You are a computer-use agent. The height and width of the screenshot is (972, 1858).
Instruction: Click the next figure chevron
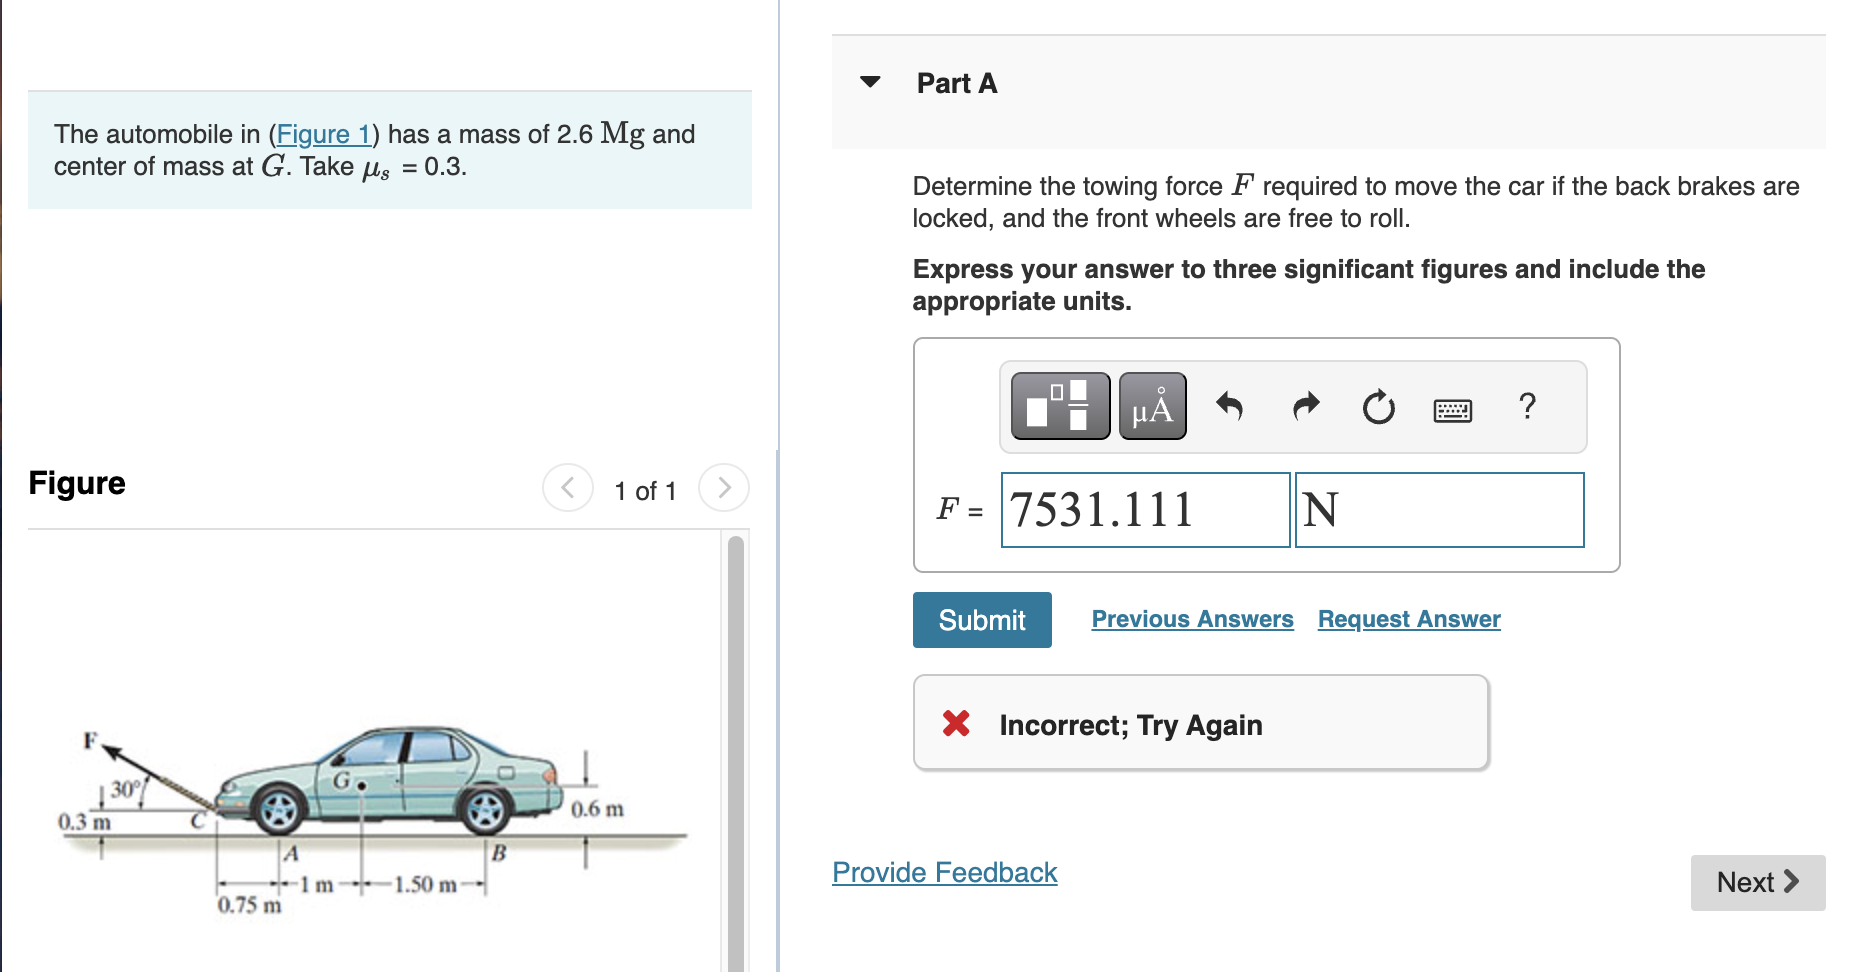tap(723, 488)
